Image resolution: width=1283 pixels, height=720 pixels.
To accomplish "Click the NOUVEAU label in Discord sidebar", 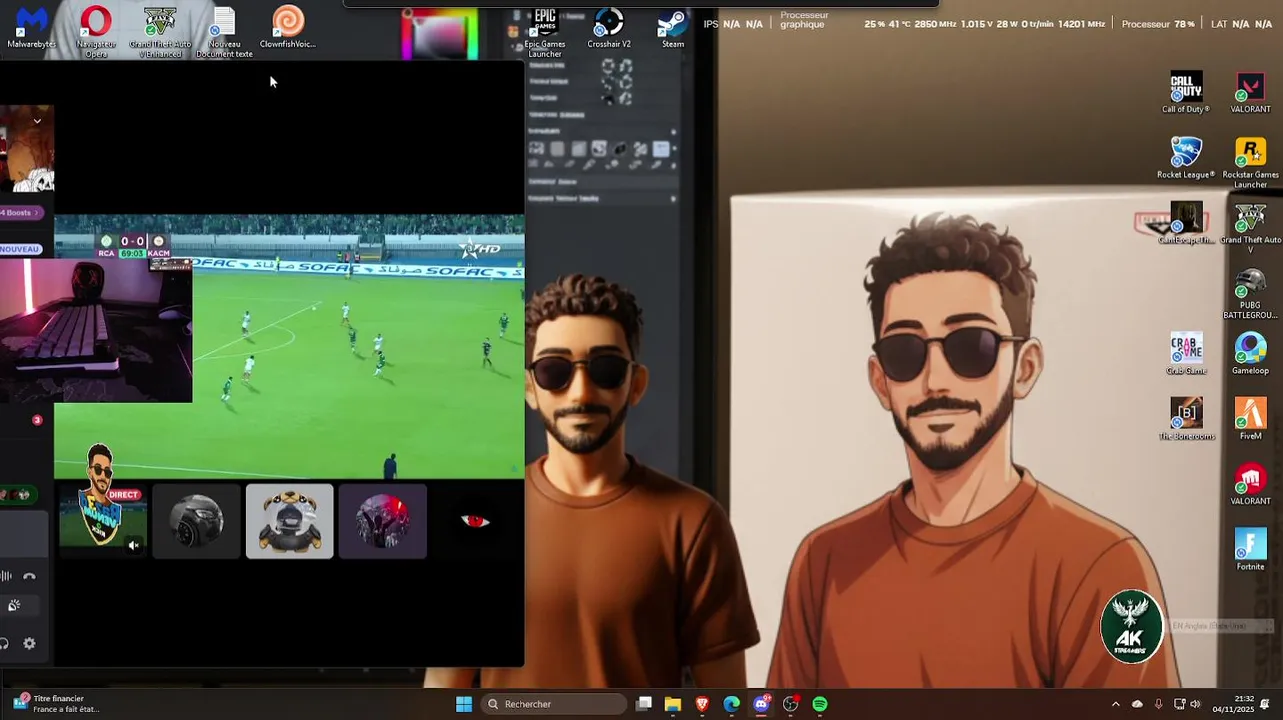I will (20, 249).
